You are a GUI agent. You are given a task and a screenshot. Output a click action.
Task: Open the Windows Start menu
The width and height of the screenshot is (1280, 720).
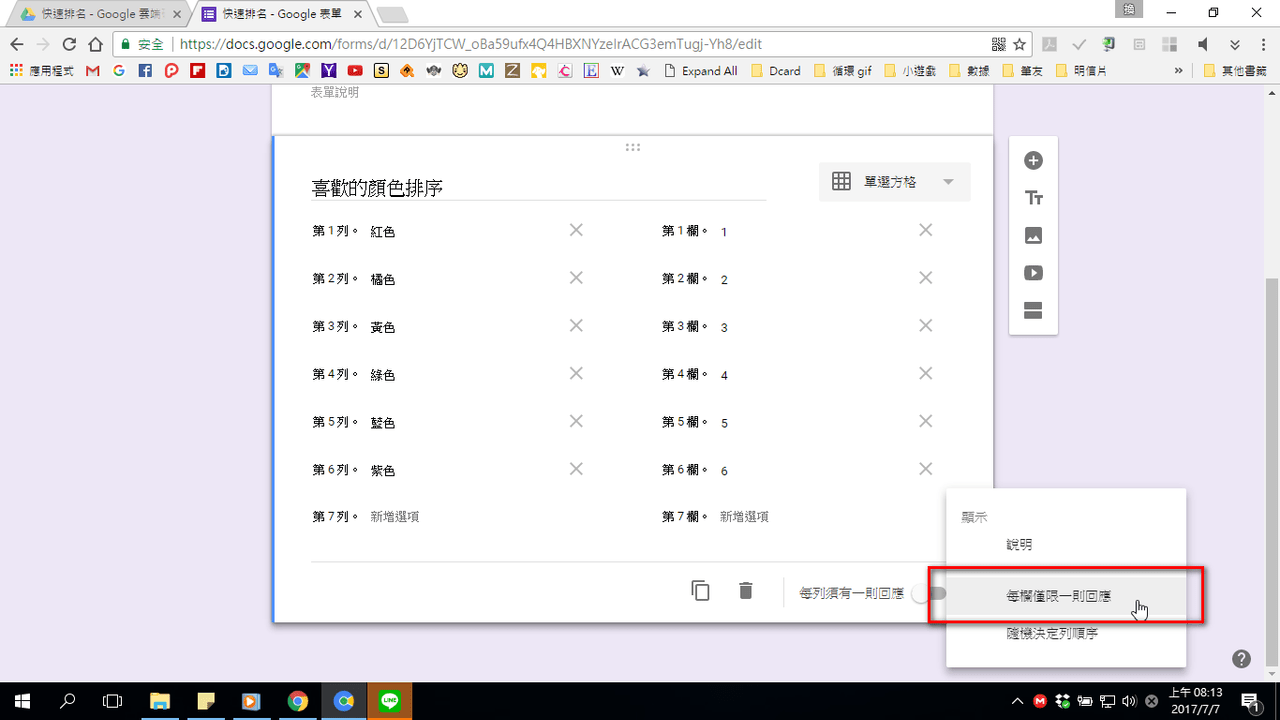click(x=22, y=701)
